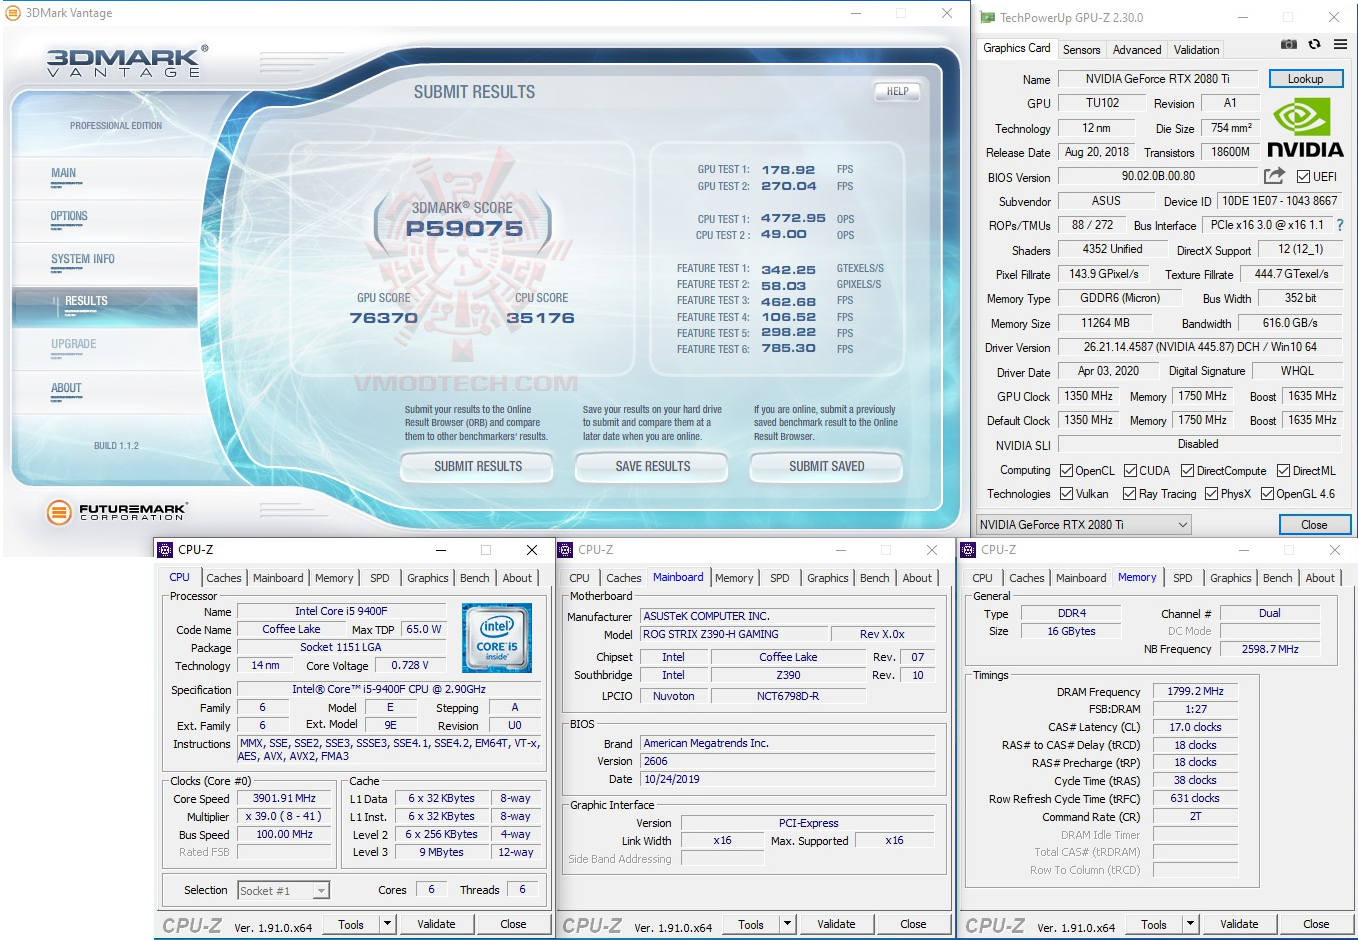Toggle the UEFI checkbox in GPU-Z
This screenshot has width=1358, height=940.
pyautogui.click(x=1303, y=177)
